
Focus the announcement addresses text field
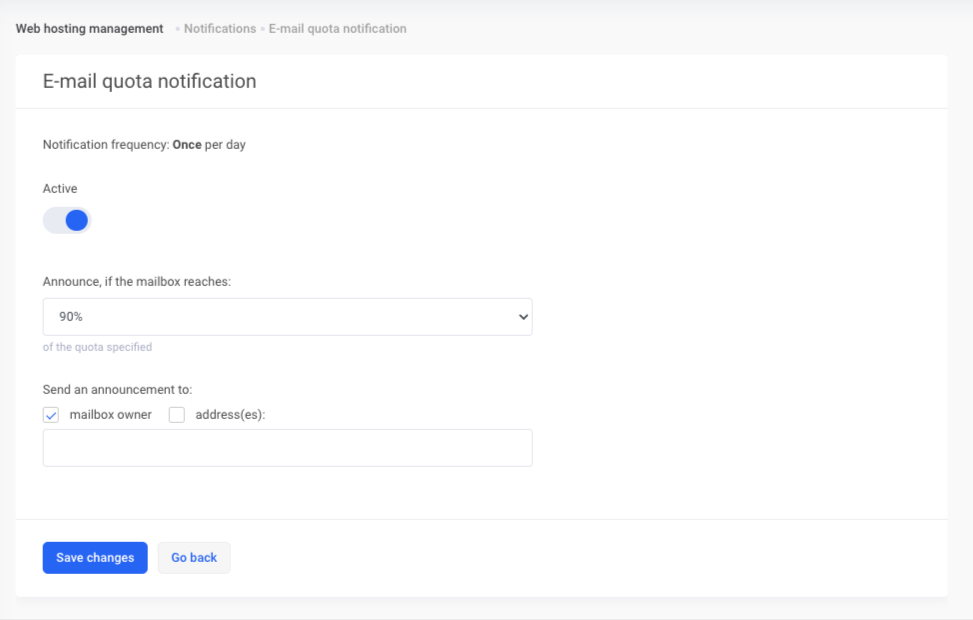click(x=287, y=448)
